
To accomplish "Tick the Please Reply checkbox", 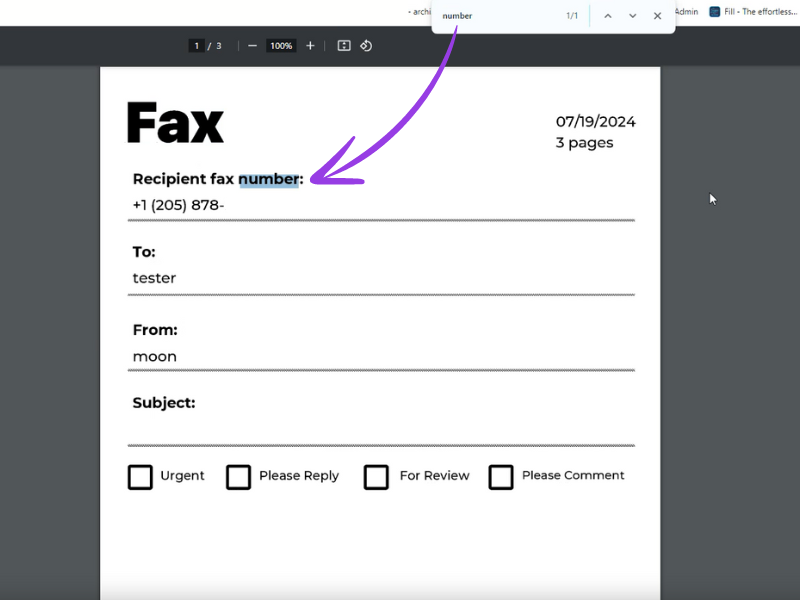I will (238, 477).
